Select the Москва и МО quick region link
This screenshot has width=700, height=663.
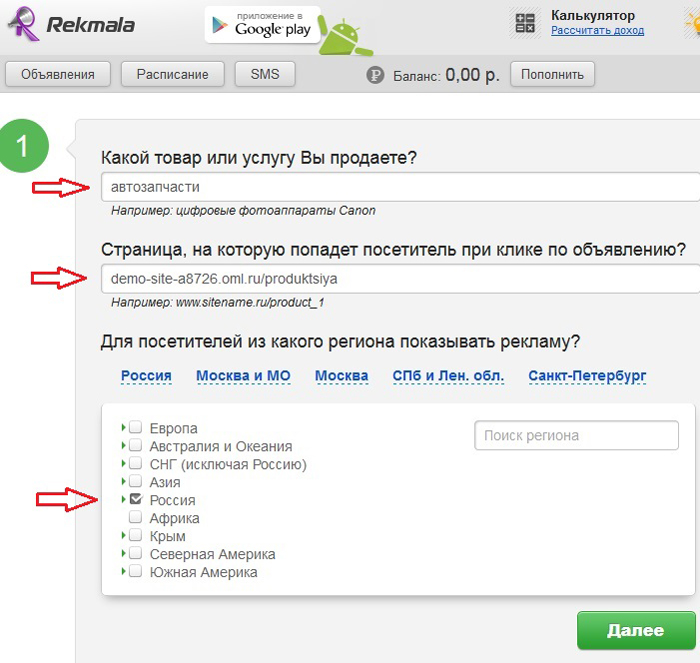tap(243, 376)
